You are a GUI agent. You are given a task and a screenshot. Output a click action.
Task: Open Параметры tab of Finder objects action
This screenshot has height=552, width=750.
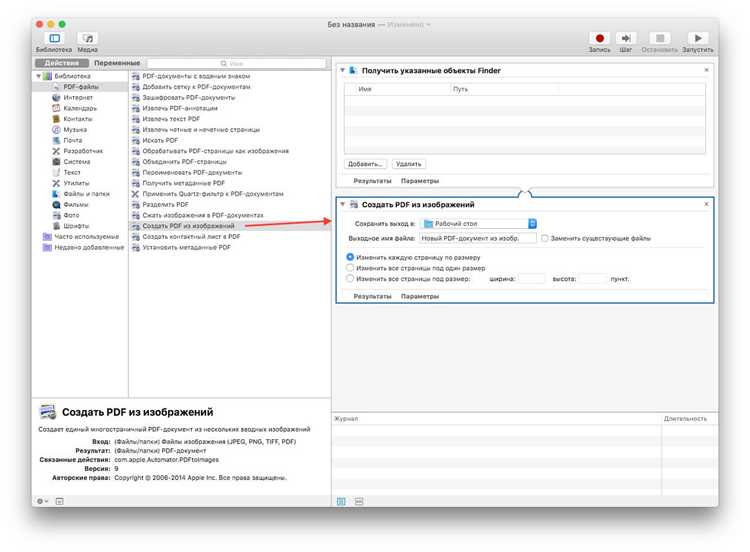[420, 181]
